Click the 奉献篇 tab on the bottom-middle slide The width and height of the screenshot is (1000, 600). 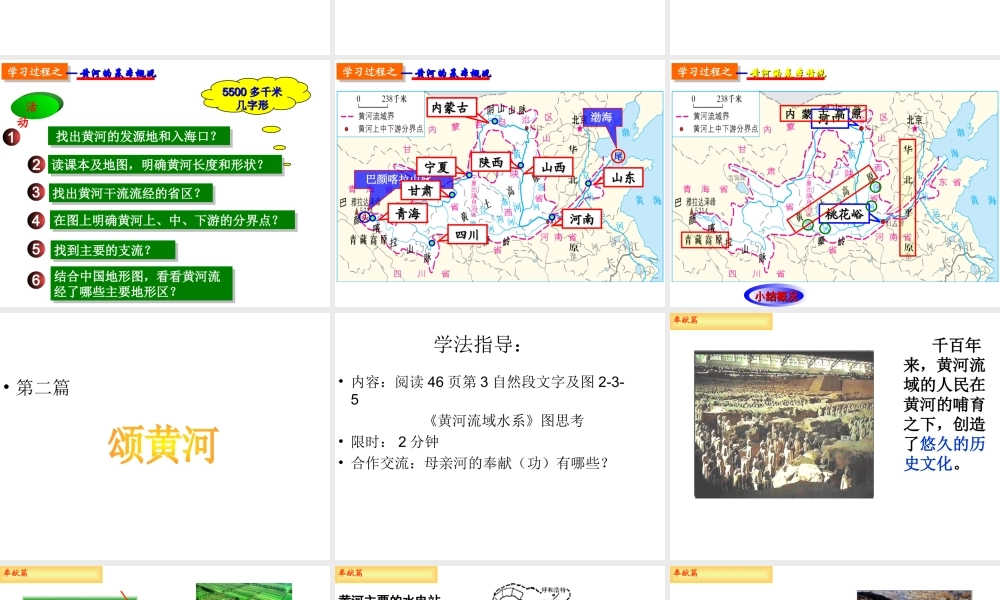click(386, 574)
